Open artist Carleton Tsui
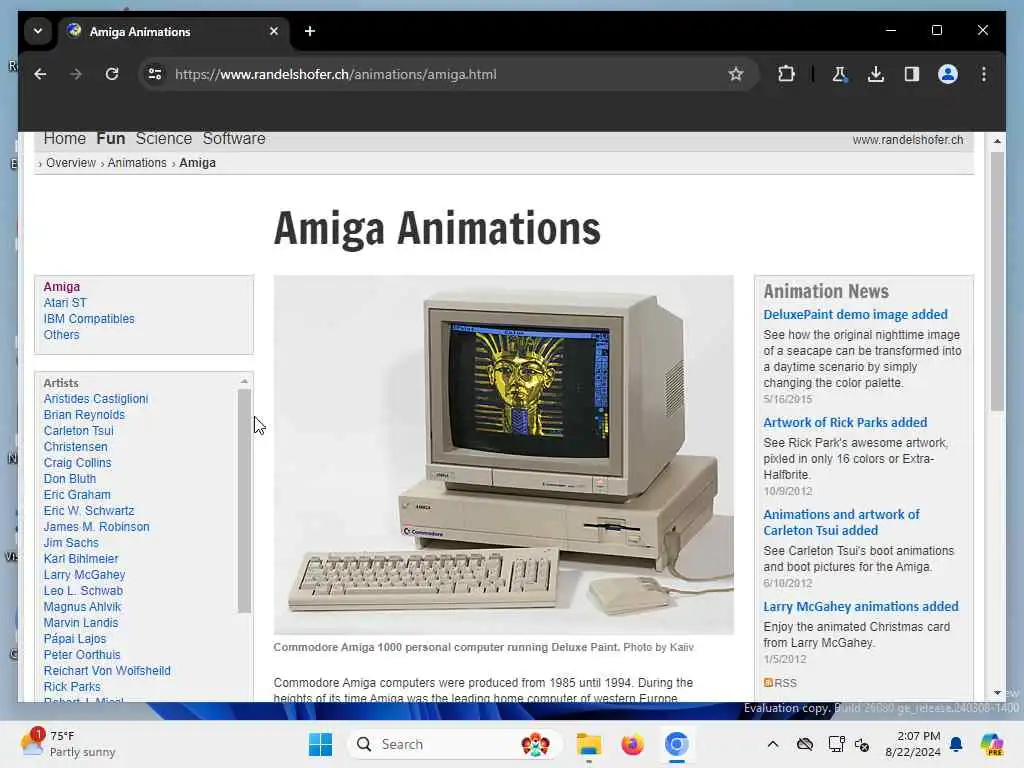The width and height of the screenshot is (1024, 768). [78, 431]
